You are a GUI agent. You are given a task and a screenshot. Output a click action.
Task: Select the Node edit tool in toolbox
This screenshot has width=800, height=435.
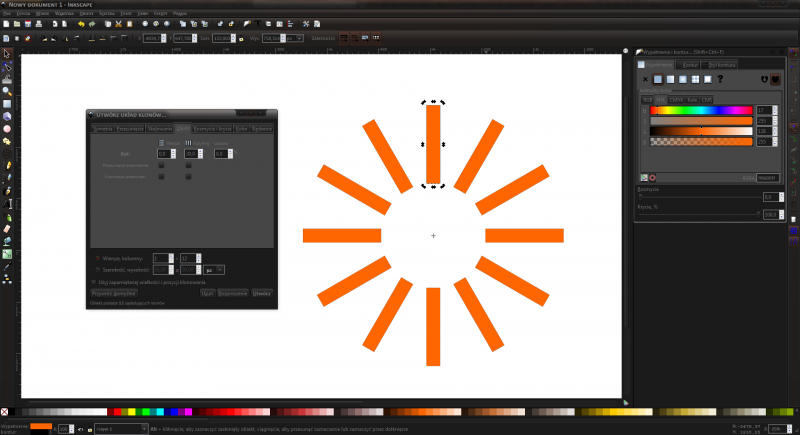pos(7,66)
